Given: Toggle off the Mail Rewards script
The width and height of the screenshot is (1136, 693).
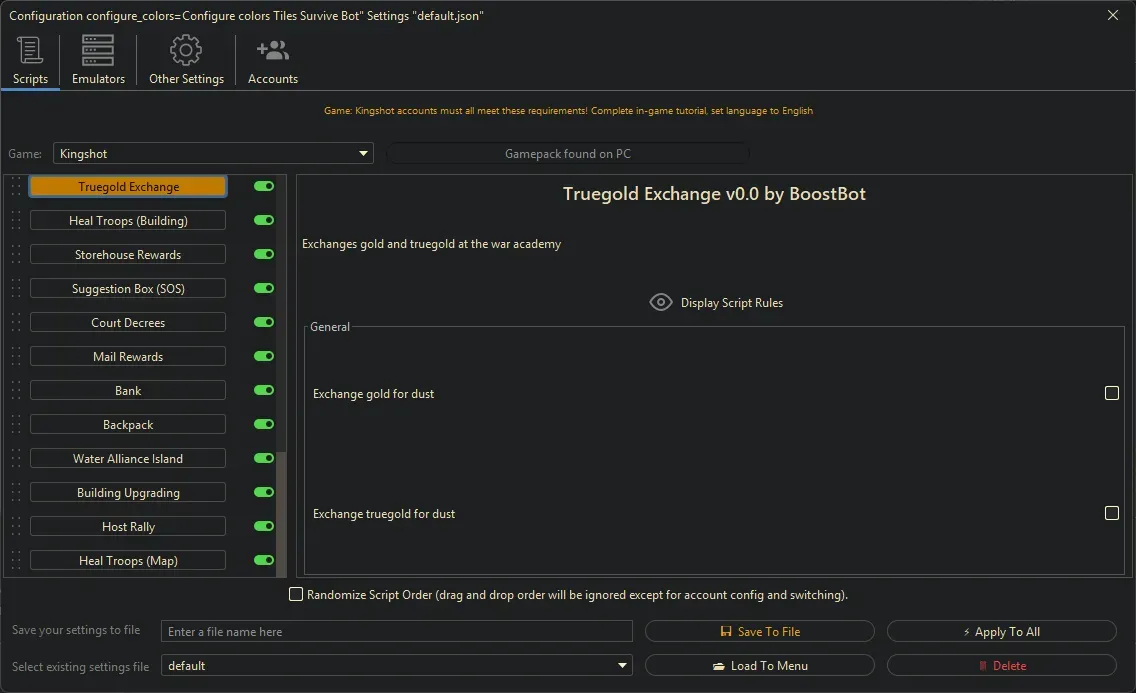Looking at the screenshot, I should 262,356.
